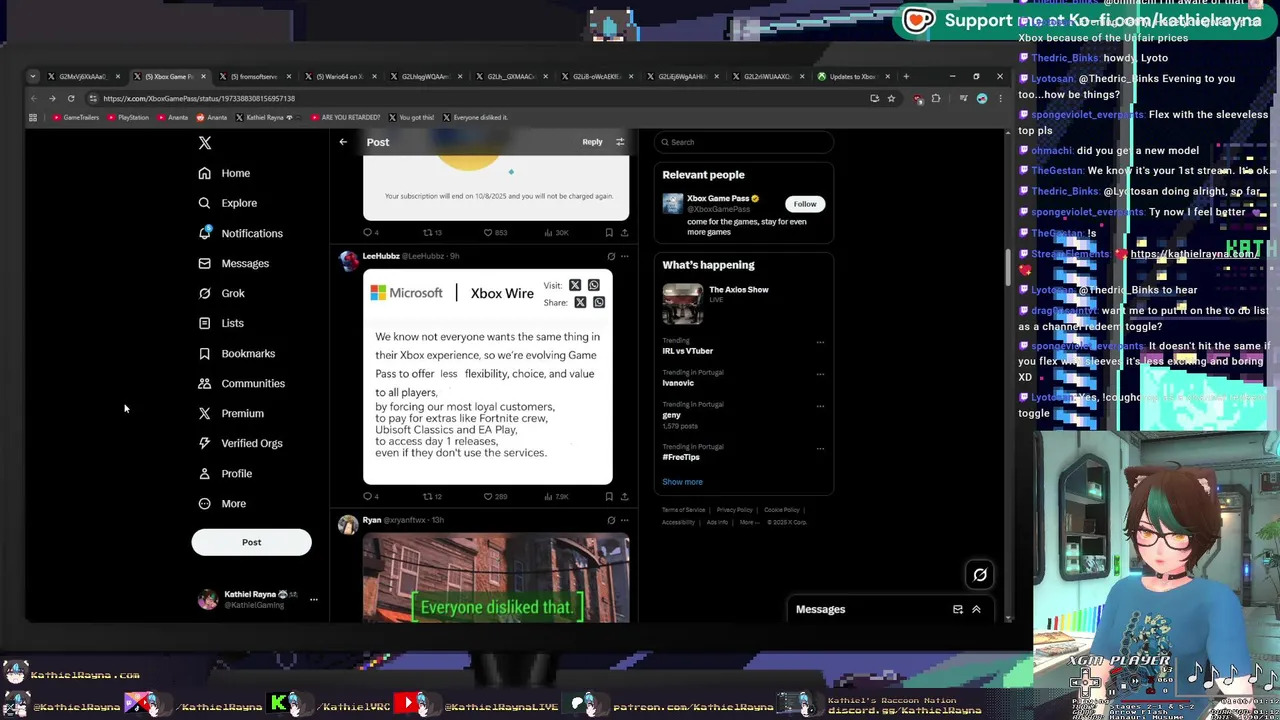Screen dimensions: 1280x720
Task: Open options for Ivanovic trend
Action: (820, 374)
